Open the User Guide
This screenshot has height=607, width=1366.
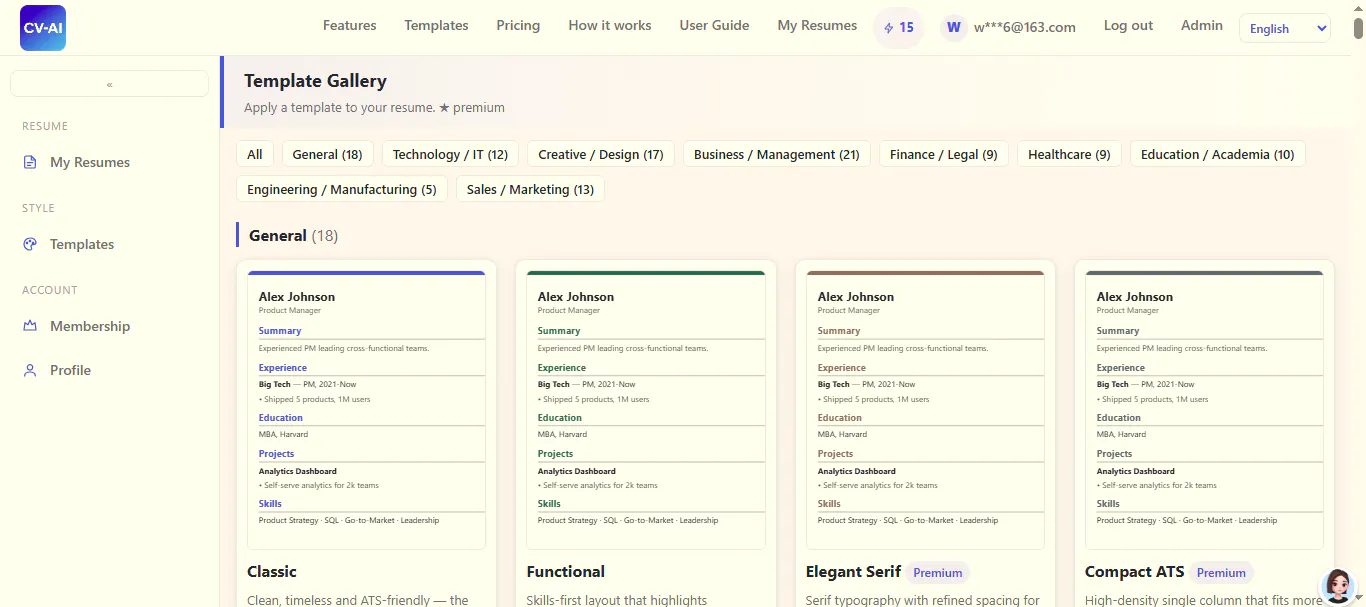click(714, 26)
